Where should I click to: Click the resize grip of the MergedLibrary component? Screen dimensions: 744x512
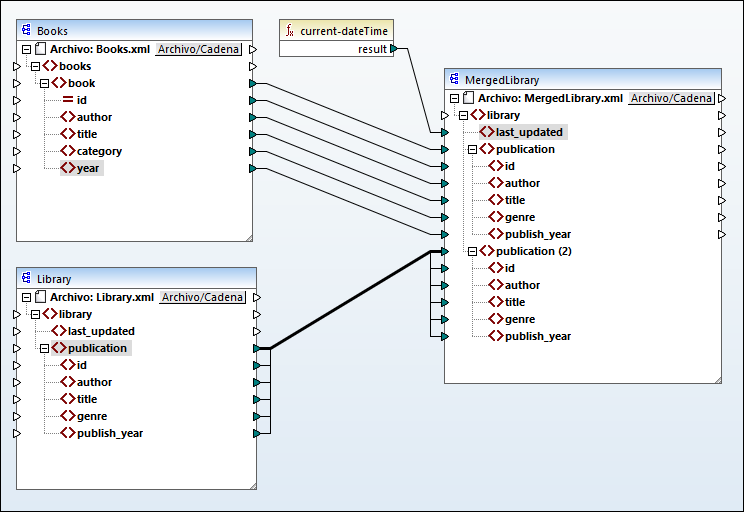[714, 376]
